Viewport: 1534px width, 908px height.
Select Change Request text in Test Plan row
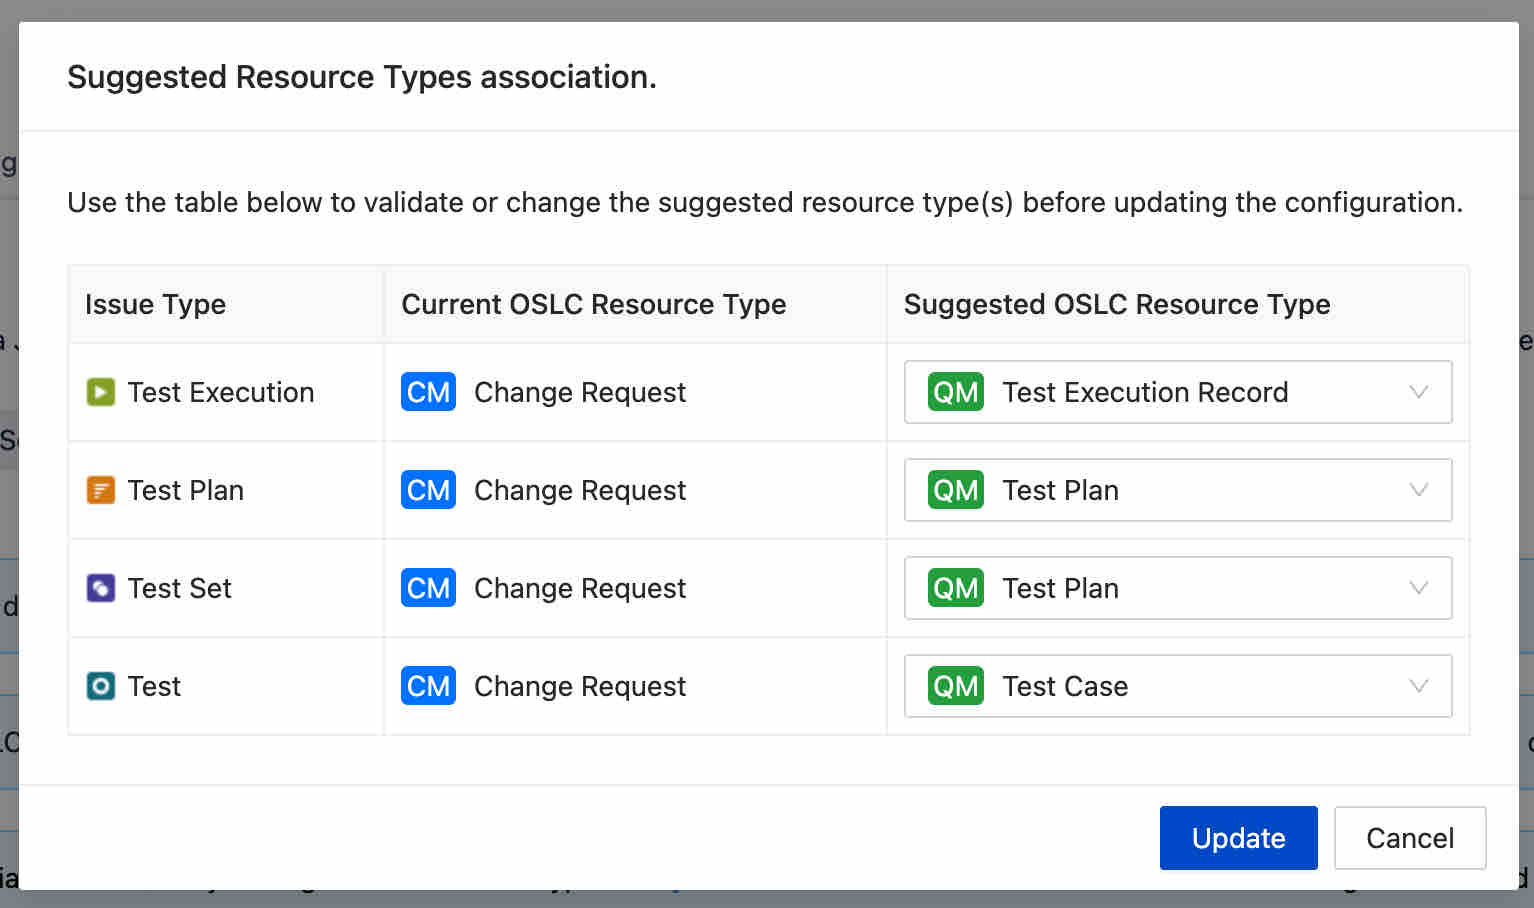pyautogui.click(x=579, y=490)
